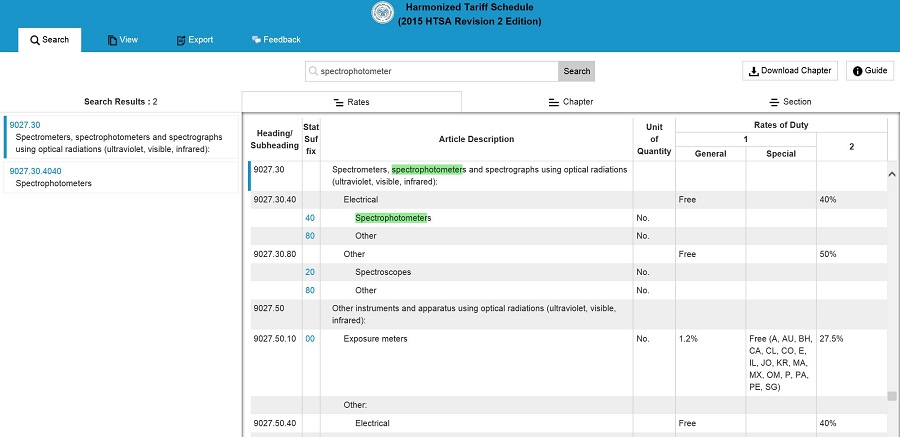Click stat suffix 20 for Spectroscopes
The width and height of the screenshot is (900, 437).
point(310,272)
